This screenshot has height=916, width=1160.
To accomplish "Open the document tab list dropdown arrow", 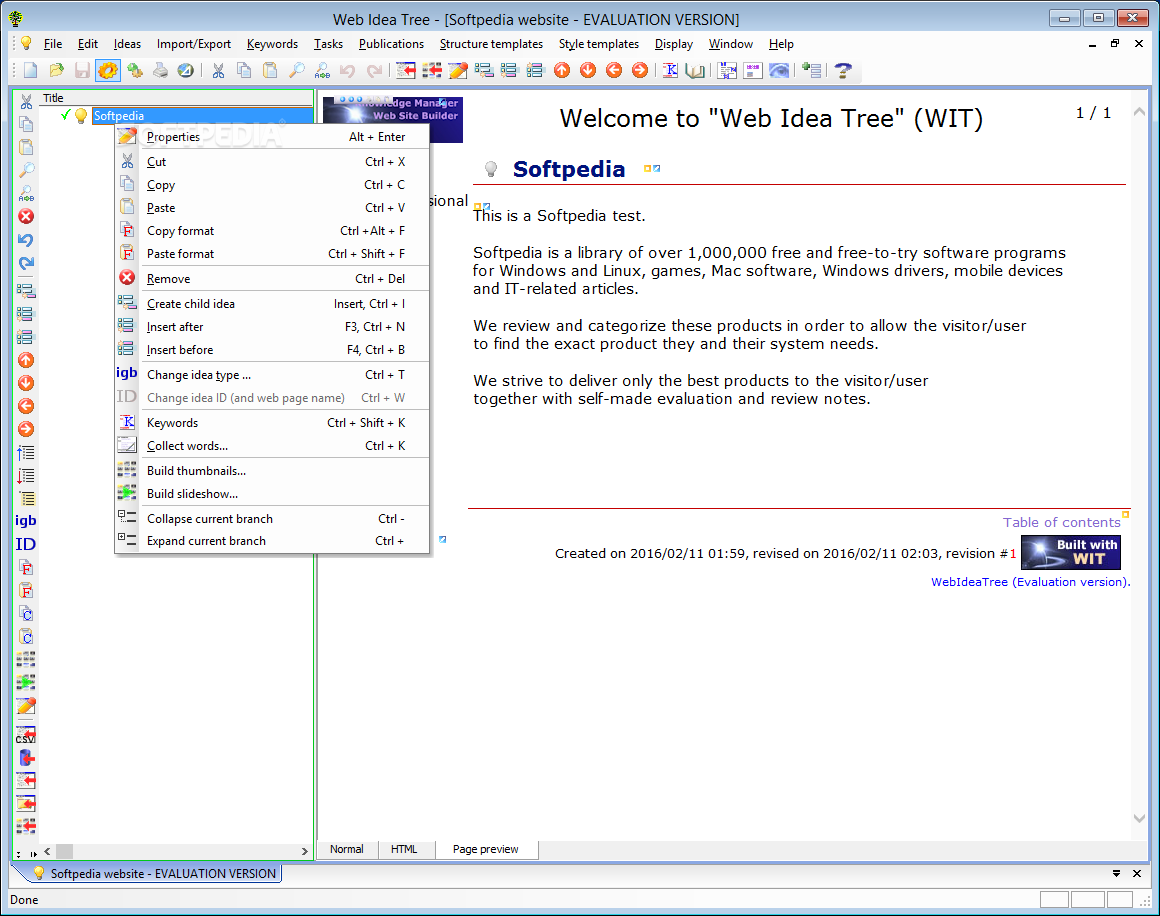I will [x=1116, y=874].
